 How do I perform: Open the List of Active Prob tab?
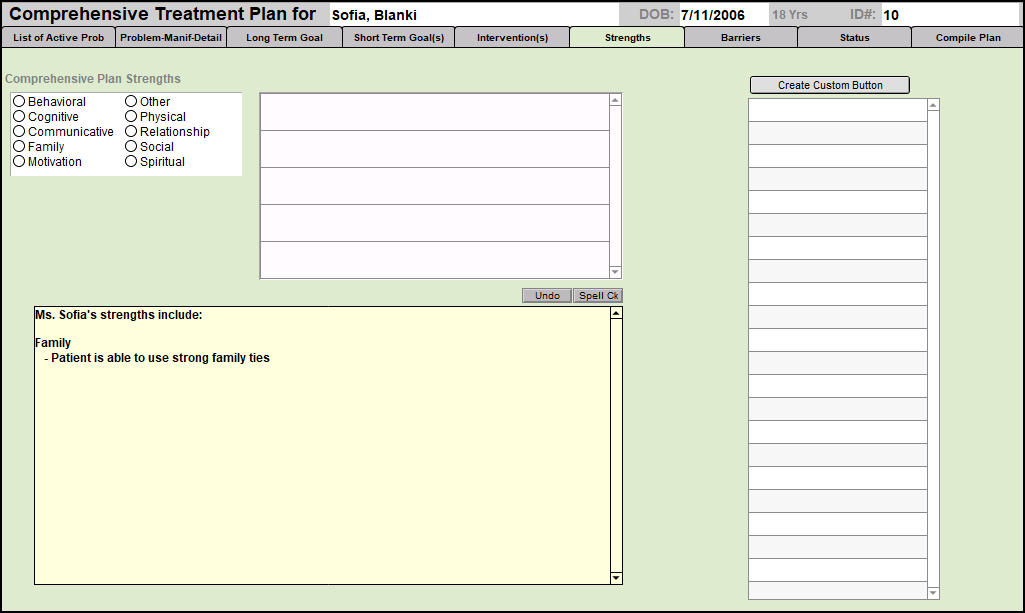click(x=58, y=38)
